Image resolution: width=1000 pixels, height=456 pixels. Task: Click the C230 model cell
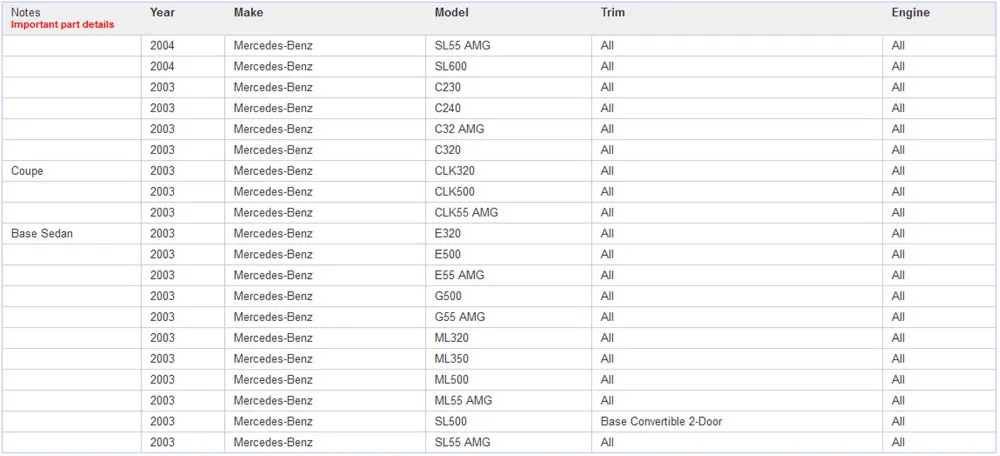tap(448, 87)
